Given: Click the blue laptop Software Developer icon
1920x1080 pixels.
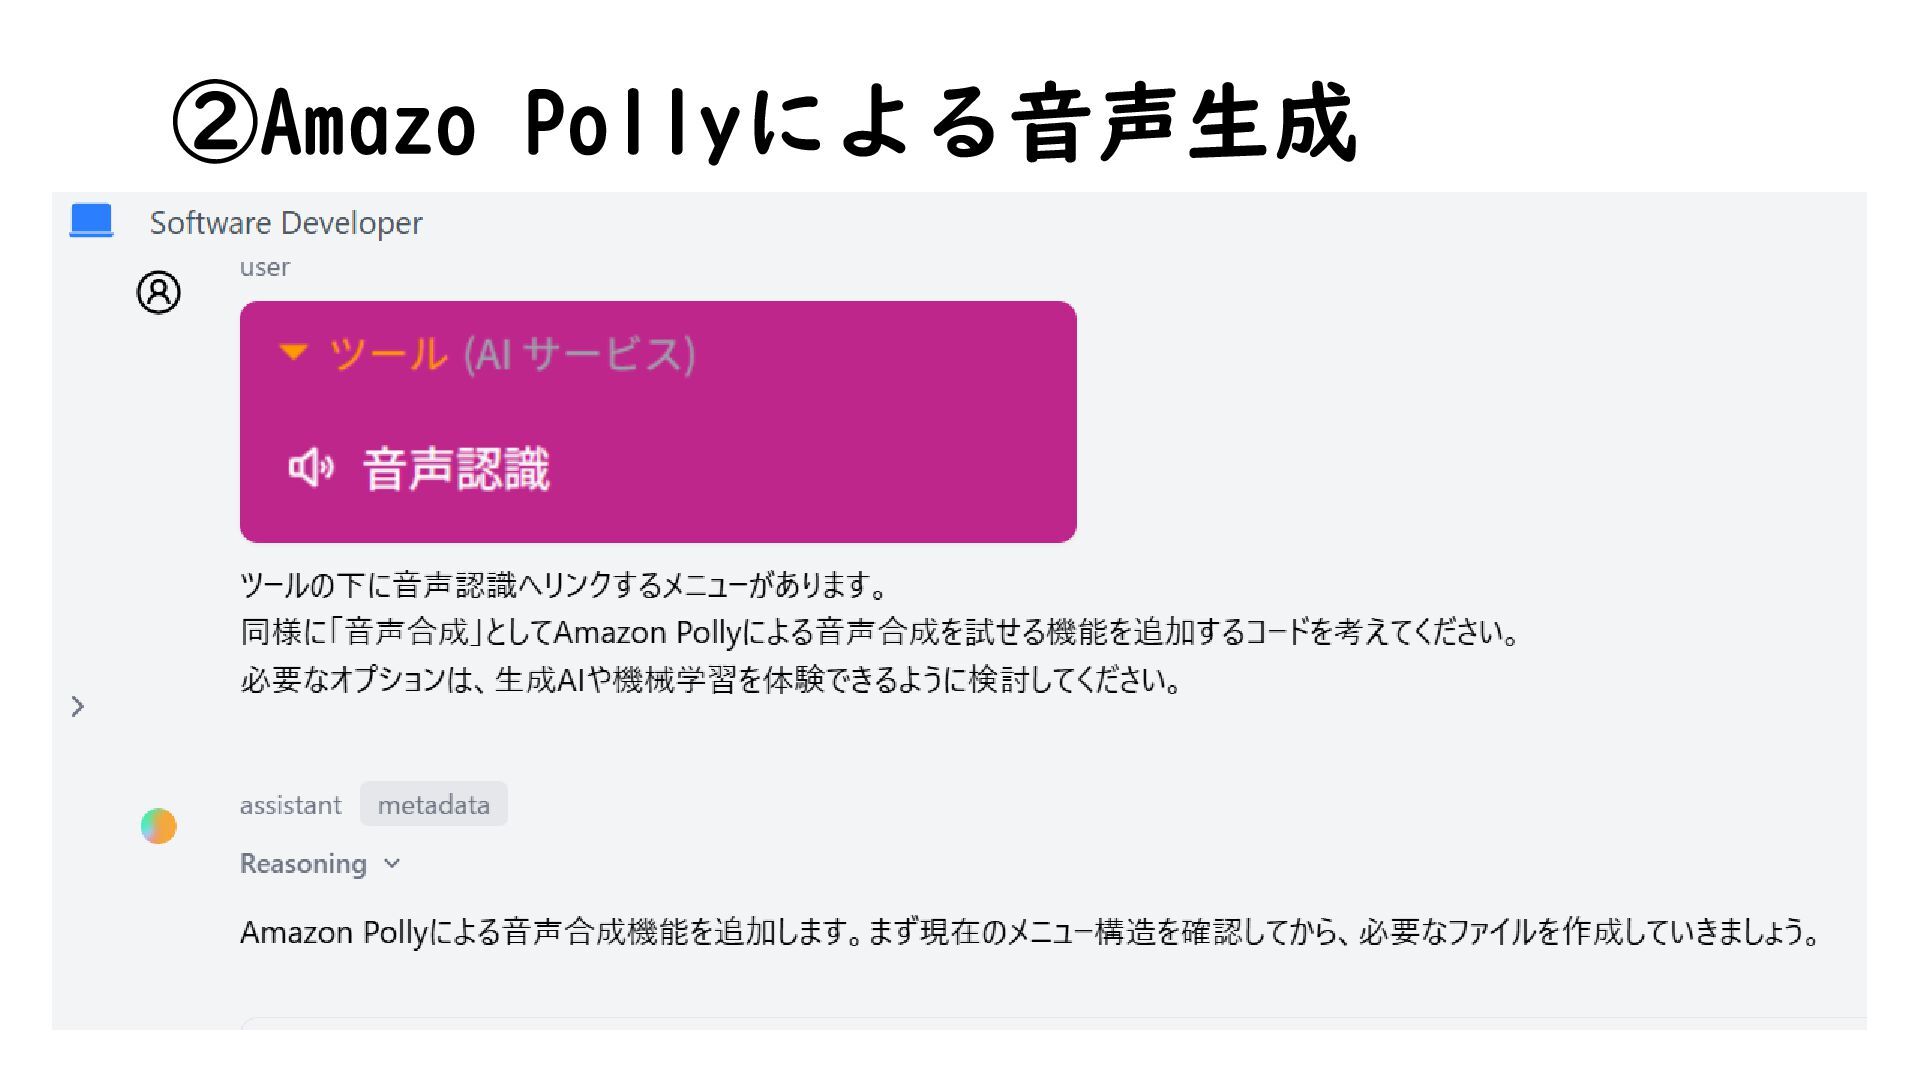Looking at the screenshot, I should coord(91,221).
